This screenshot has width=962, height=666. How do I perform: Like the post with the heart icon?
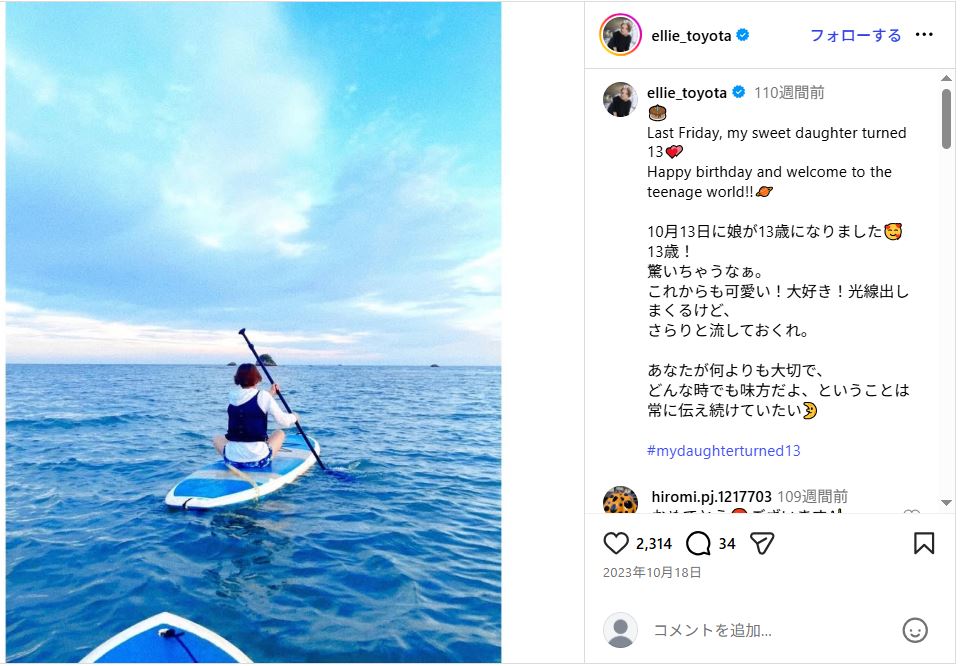[x=615, y=543]
